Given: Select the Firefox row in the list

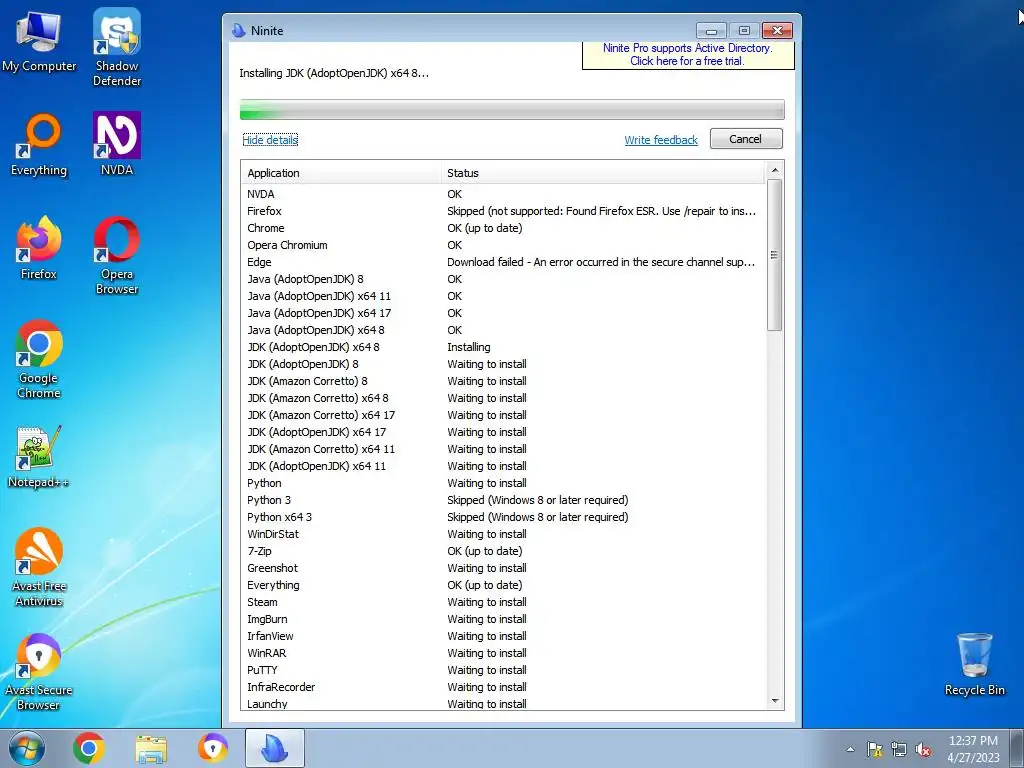Looking at the screenshot, I should pos(503,211).
